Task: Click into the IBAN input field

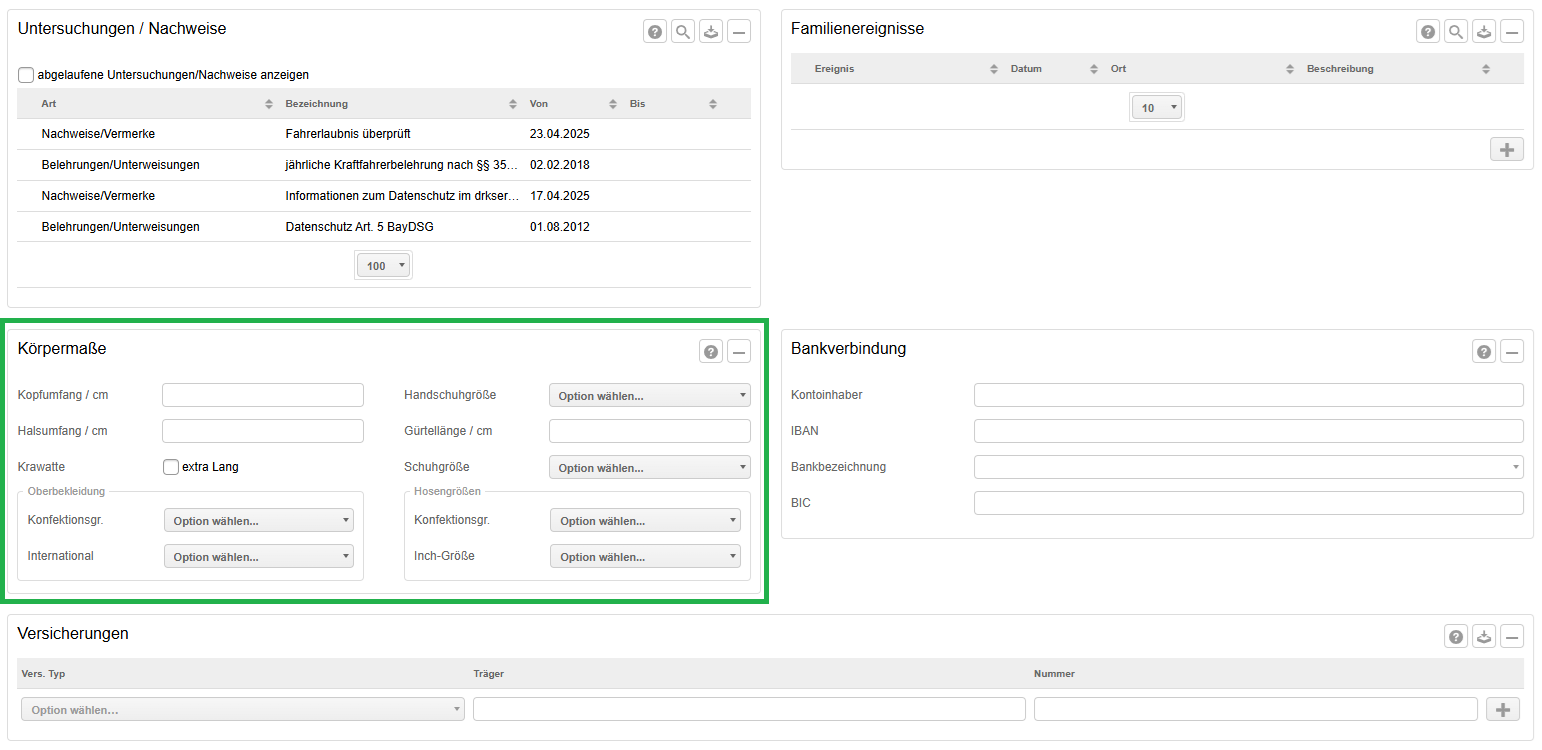Action: click(1248, 431)
